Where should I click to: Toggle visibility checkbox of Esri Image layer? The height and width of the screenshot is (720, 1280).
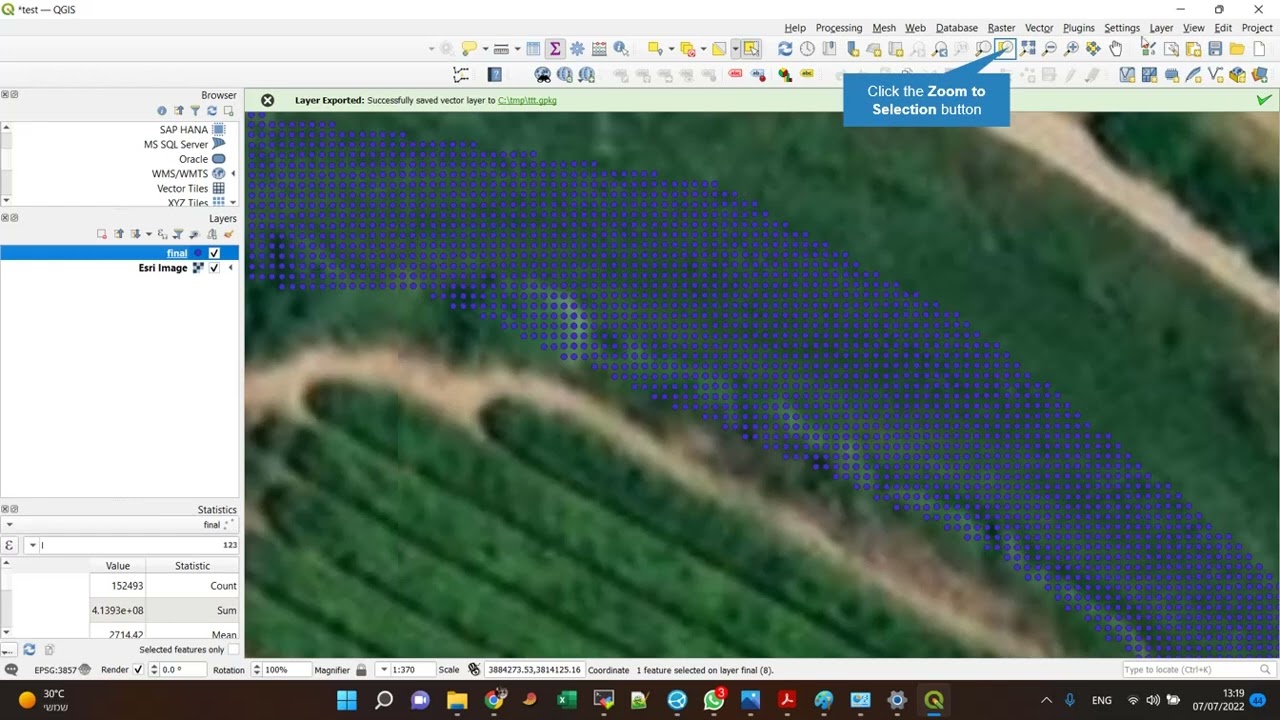(214, 268)
